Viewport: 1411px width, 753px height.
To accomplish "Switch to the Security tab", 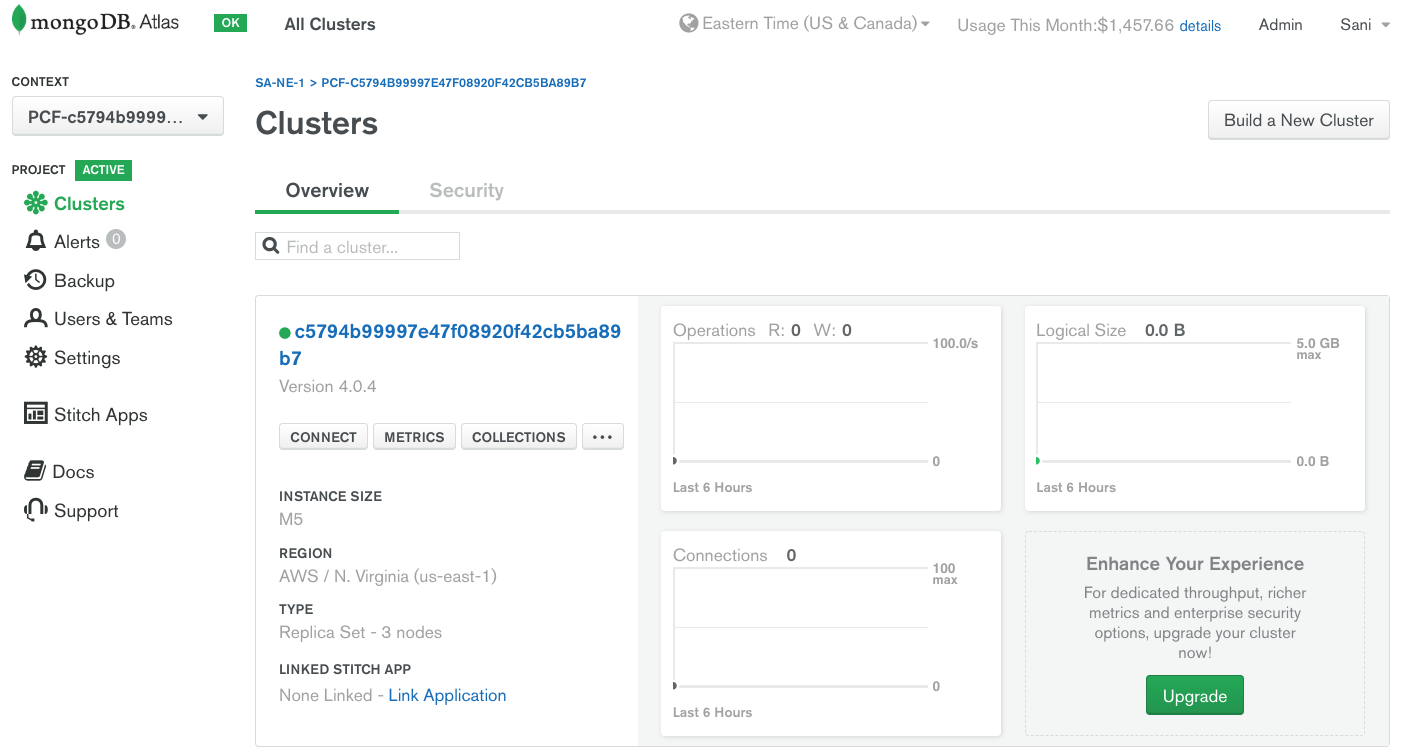I will tap(466, 190).
